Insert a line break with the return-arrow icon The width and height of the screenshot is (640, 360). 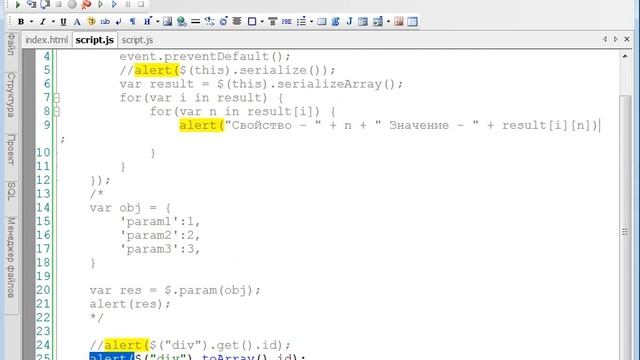(x=119, y=22)
